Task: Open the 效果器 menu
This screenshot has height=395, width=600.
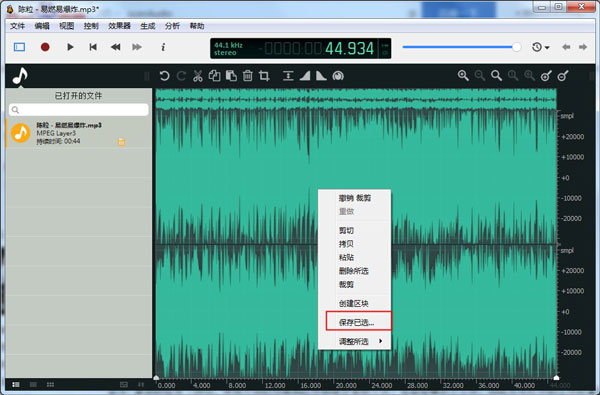Action: point(119,26)
